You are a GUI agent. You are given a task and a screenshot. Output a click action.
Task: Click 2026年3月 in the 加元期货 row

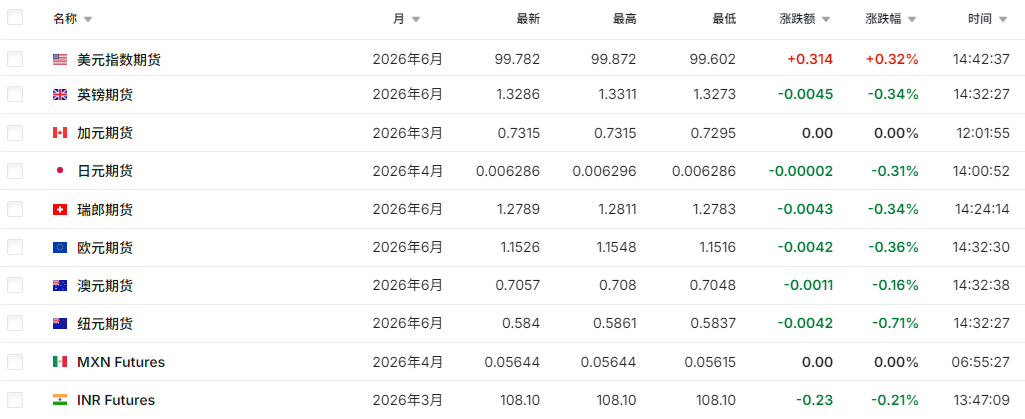point(408,133)
